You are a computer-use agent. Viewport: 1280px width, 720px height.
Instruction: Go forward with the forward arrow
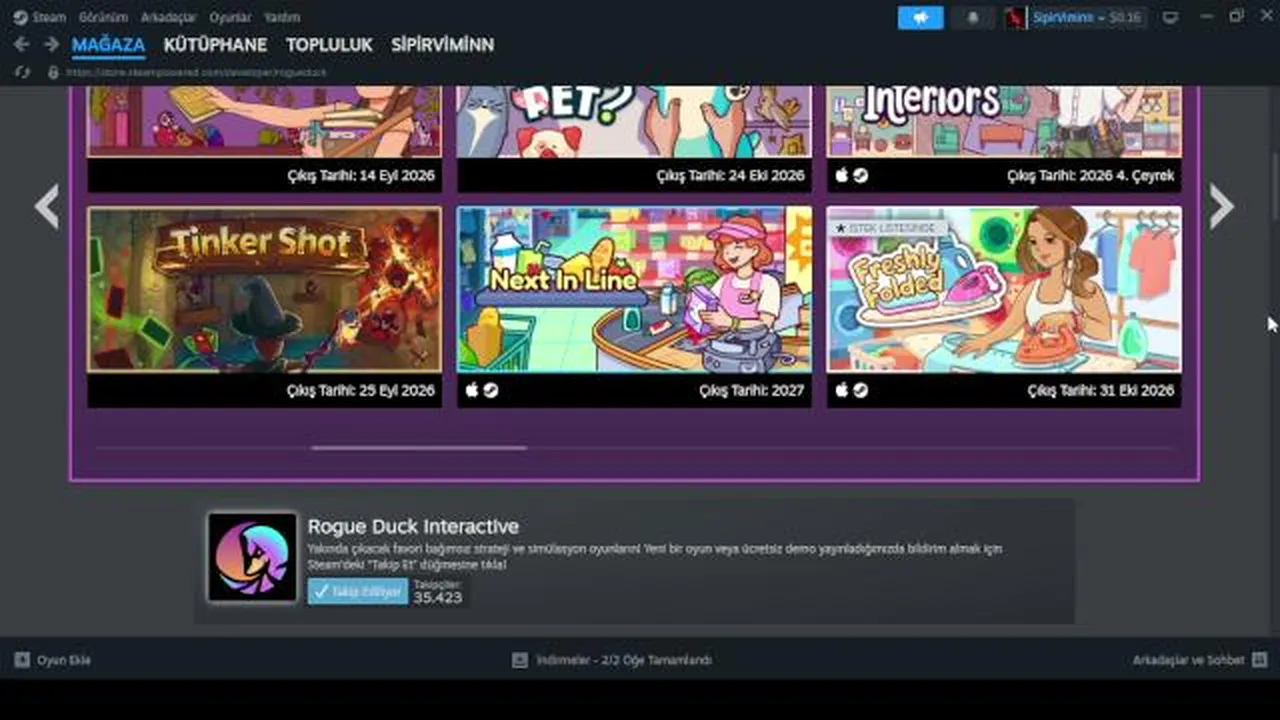point(51,45)
